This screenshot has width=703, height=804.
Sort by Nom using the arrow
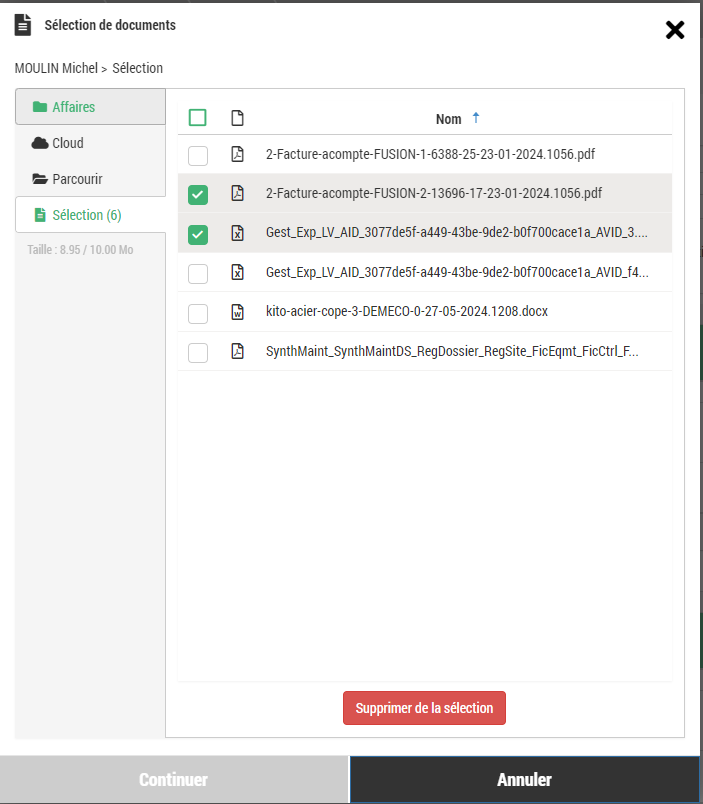476,118
